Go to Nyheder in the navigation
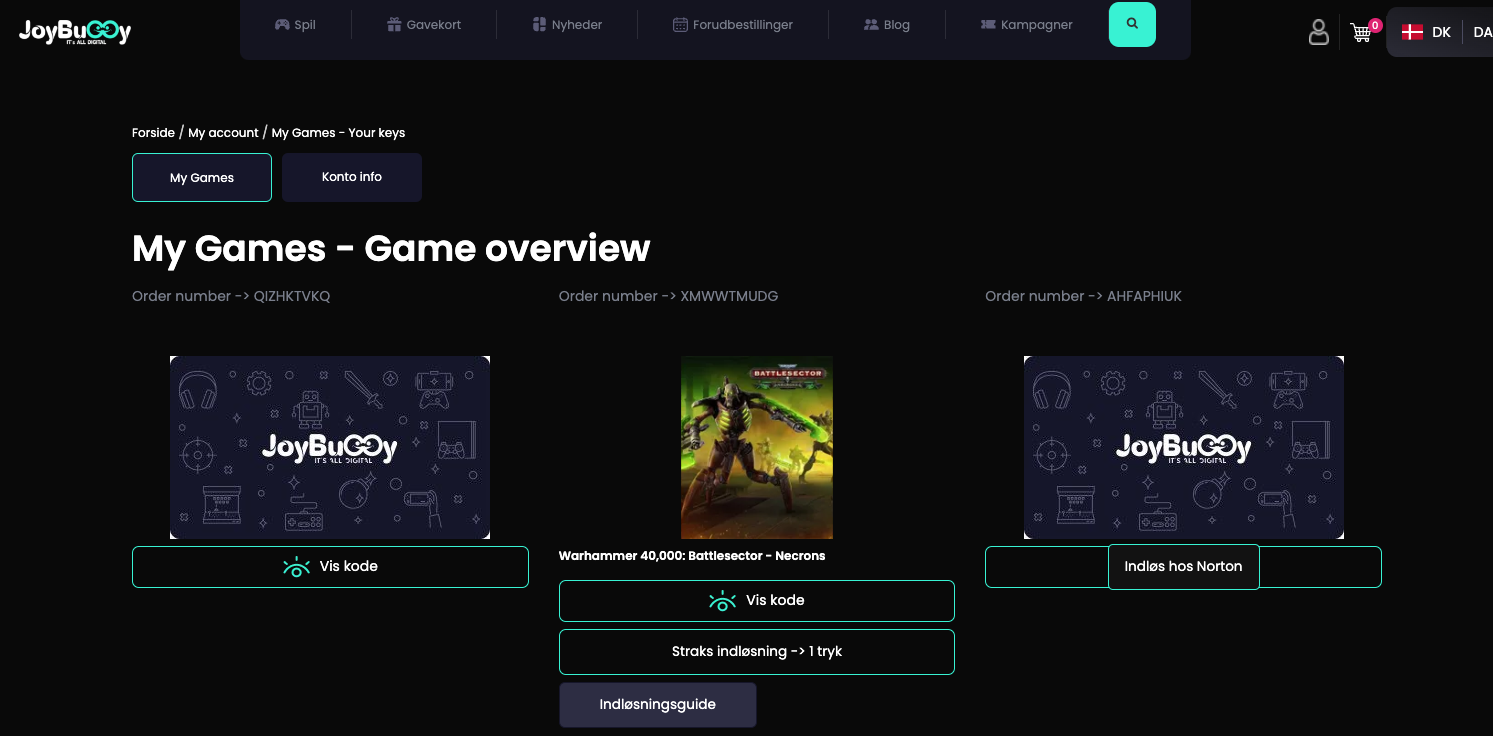 pos(567,25)
